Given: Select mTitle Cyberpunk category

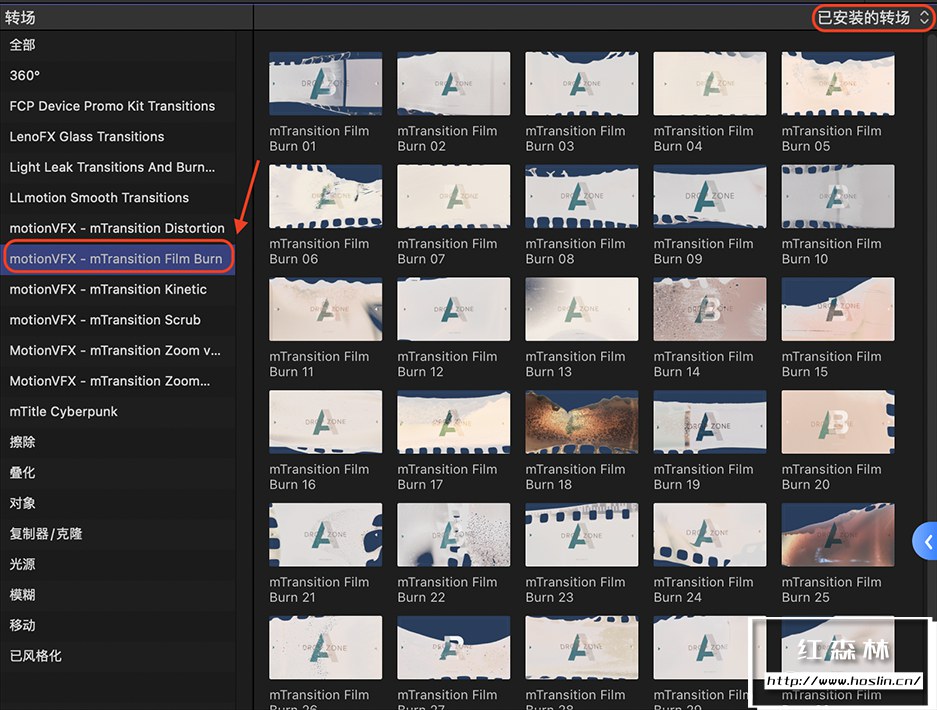Looking at the screenshot, I should point(118,411).
